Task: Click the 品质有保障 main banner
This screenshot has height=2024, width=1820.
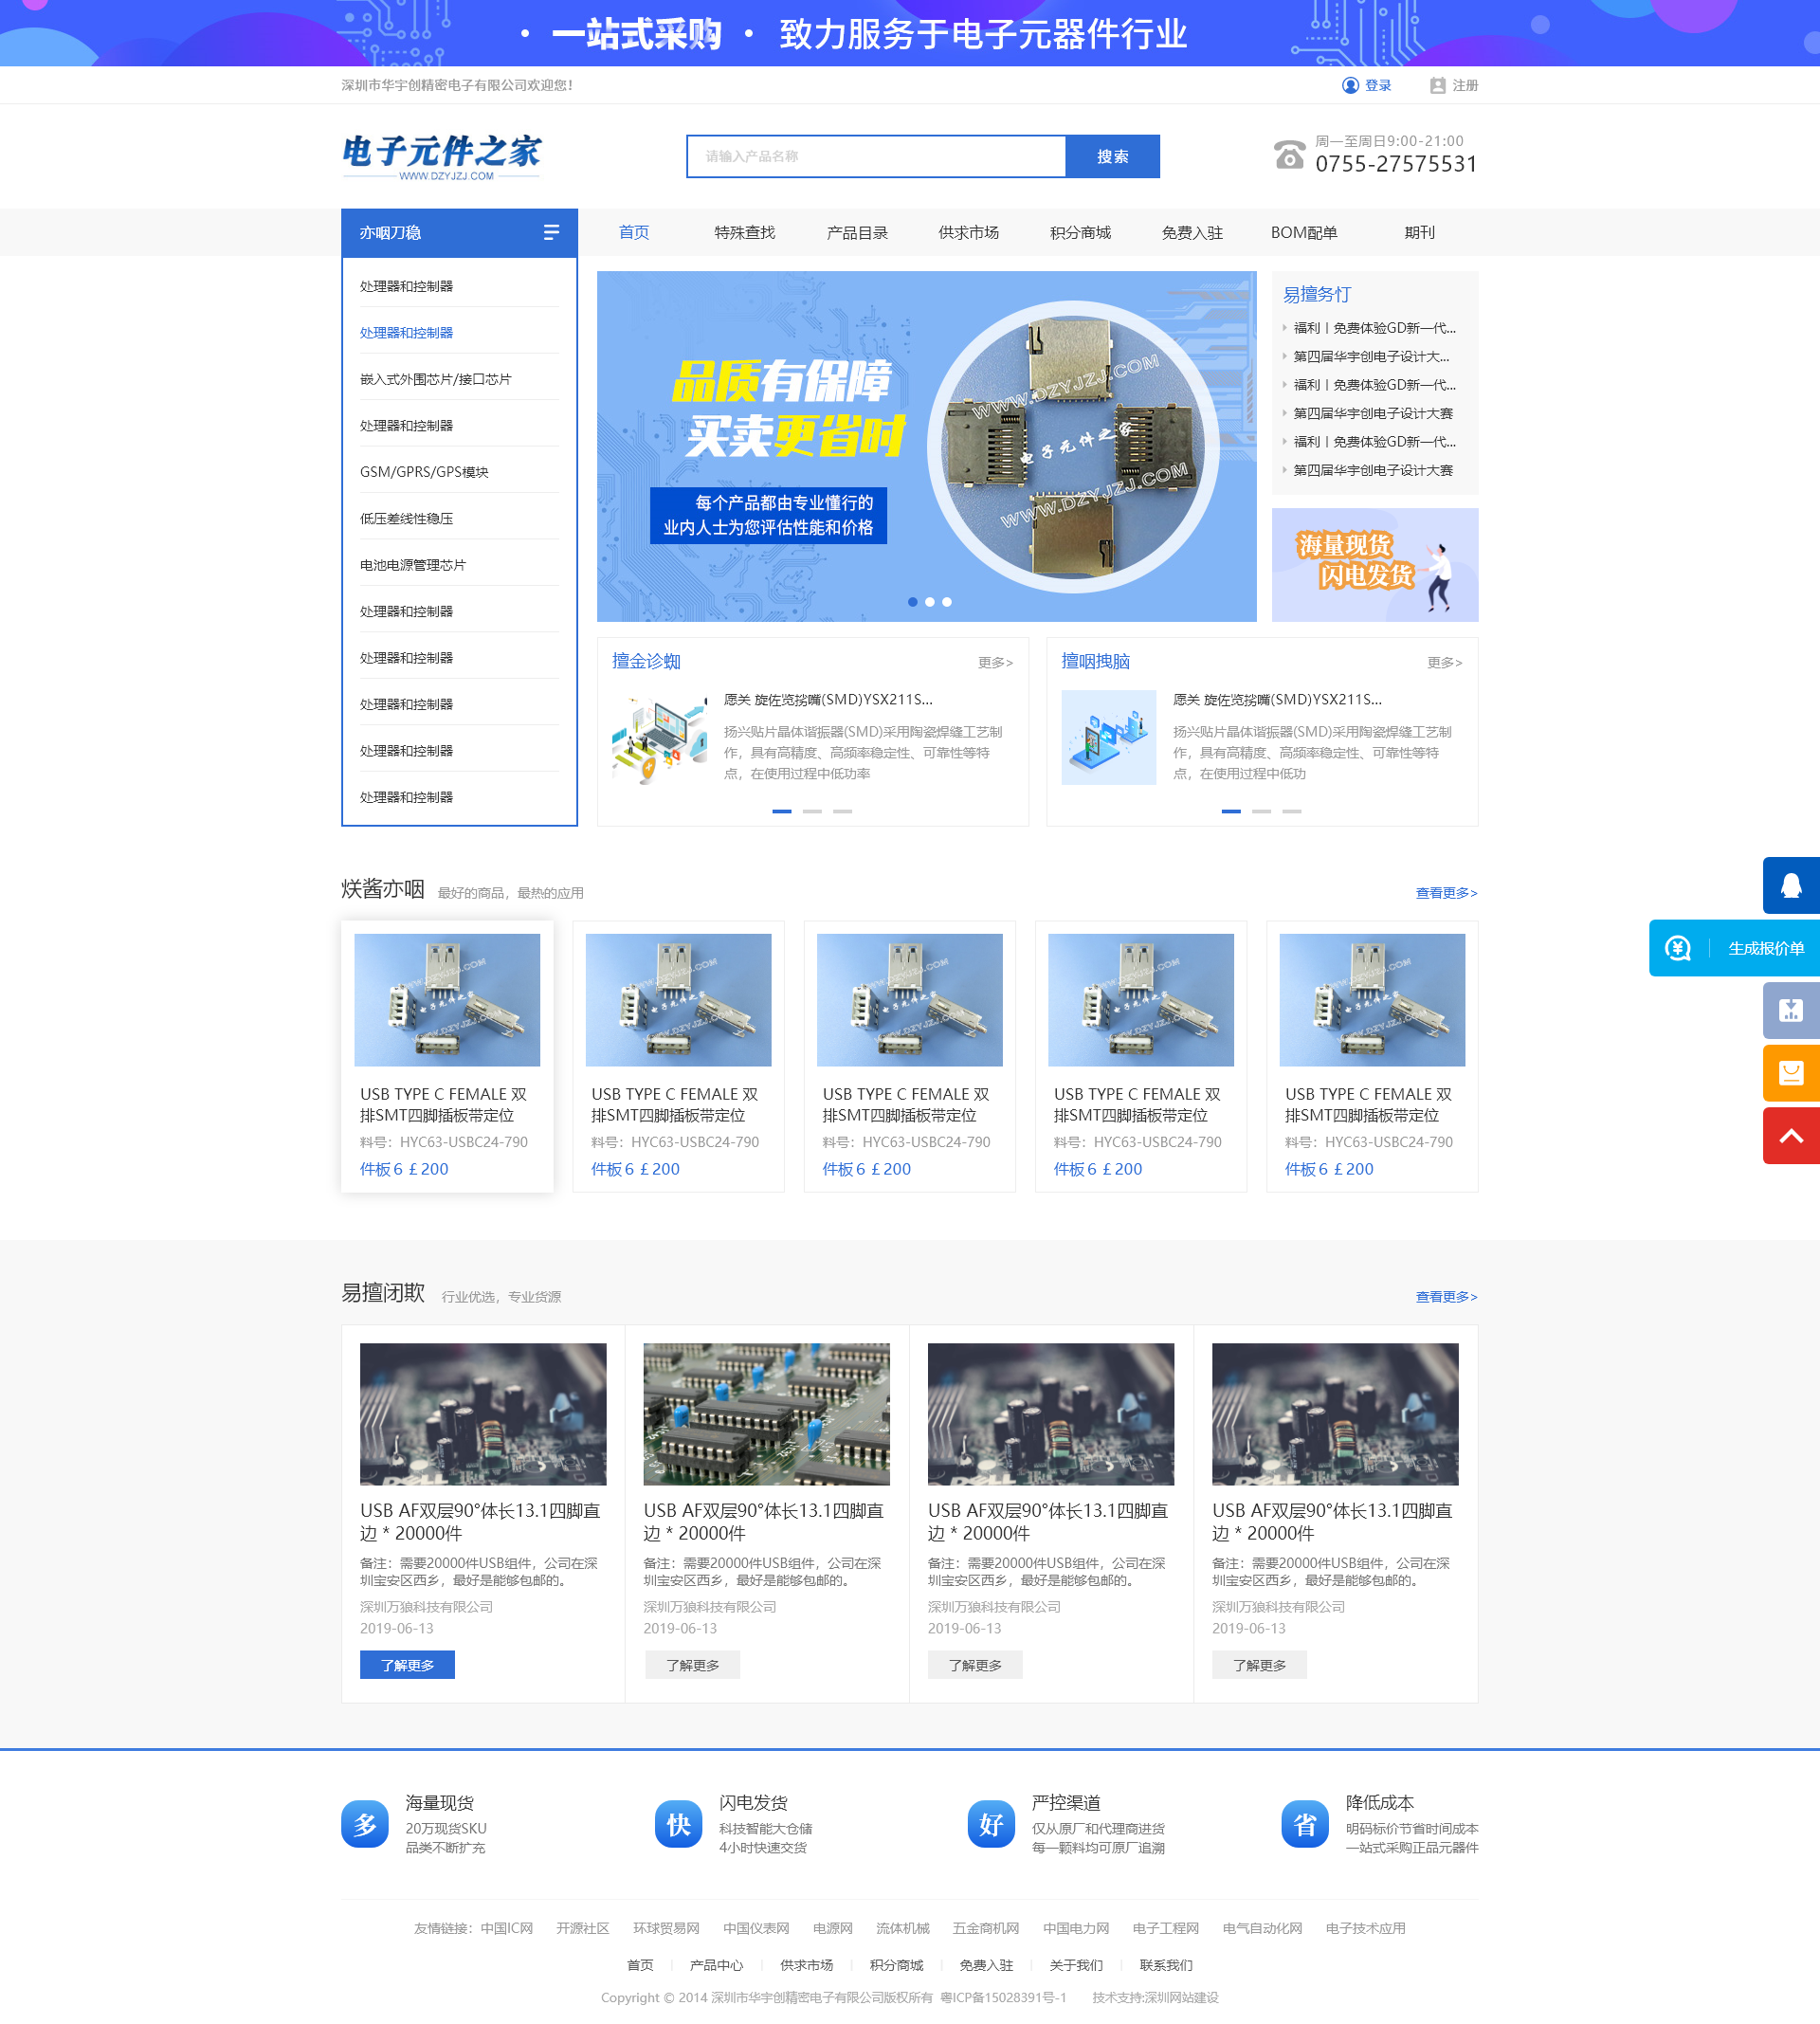Action: point(926,446)
